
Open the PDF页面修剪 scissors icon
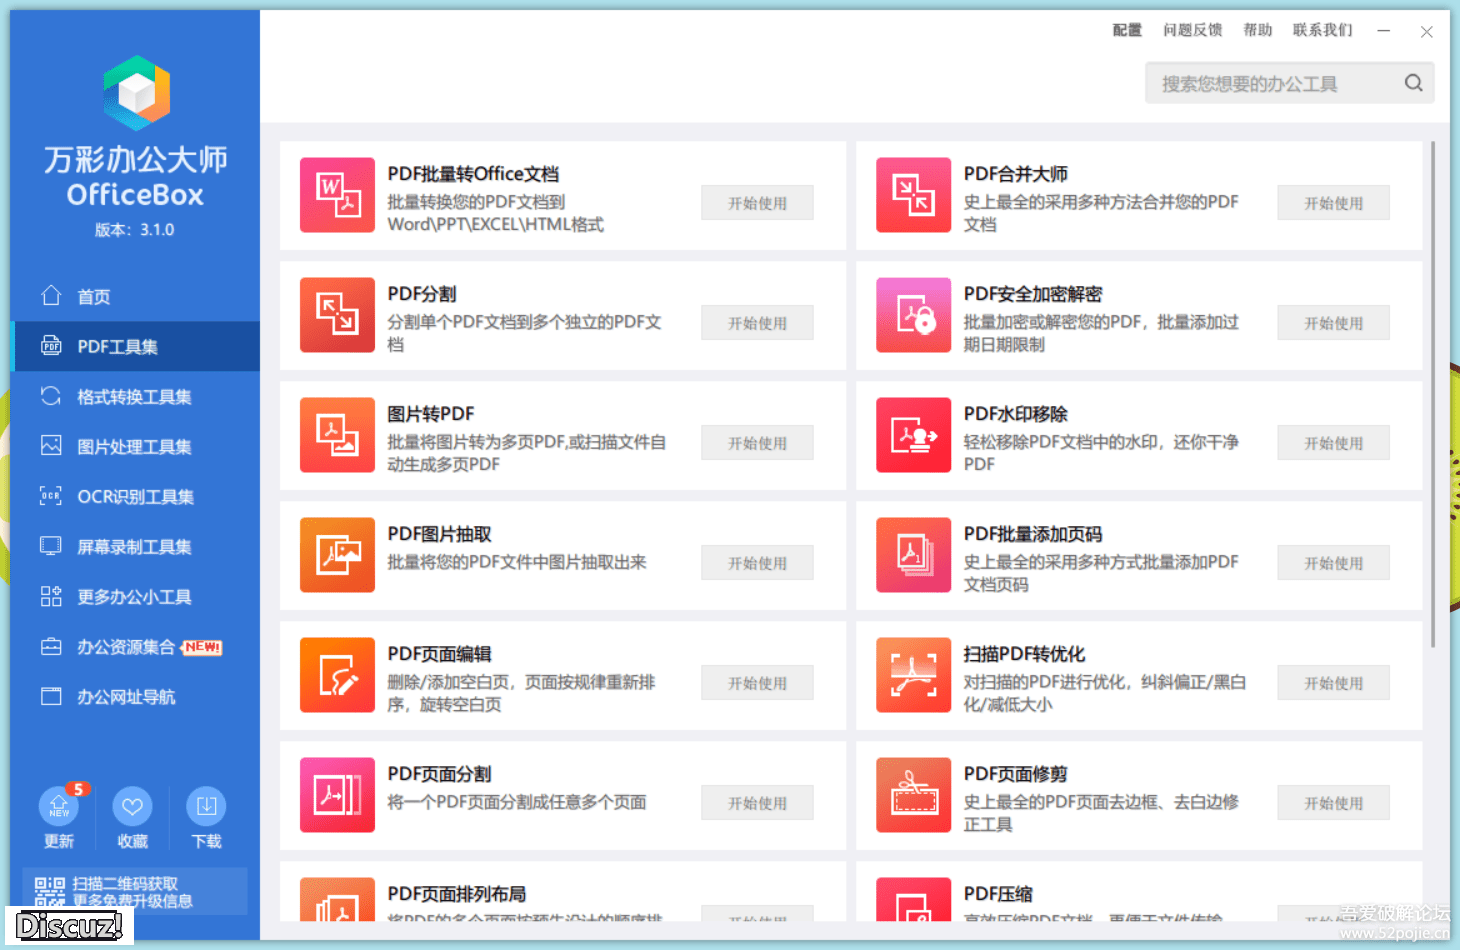[913, 795]
